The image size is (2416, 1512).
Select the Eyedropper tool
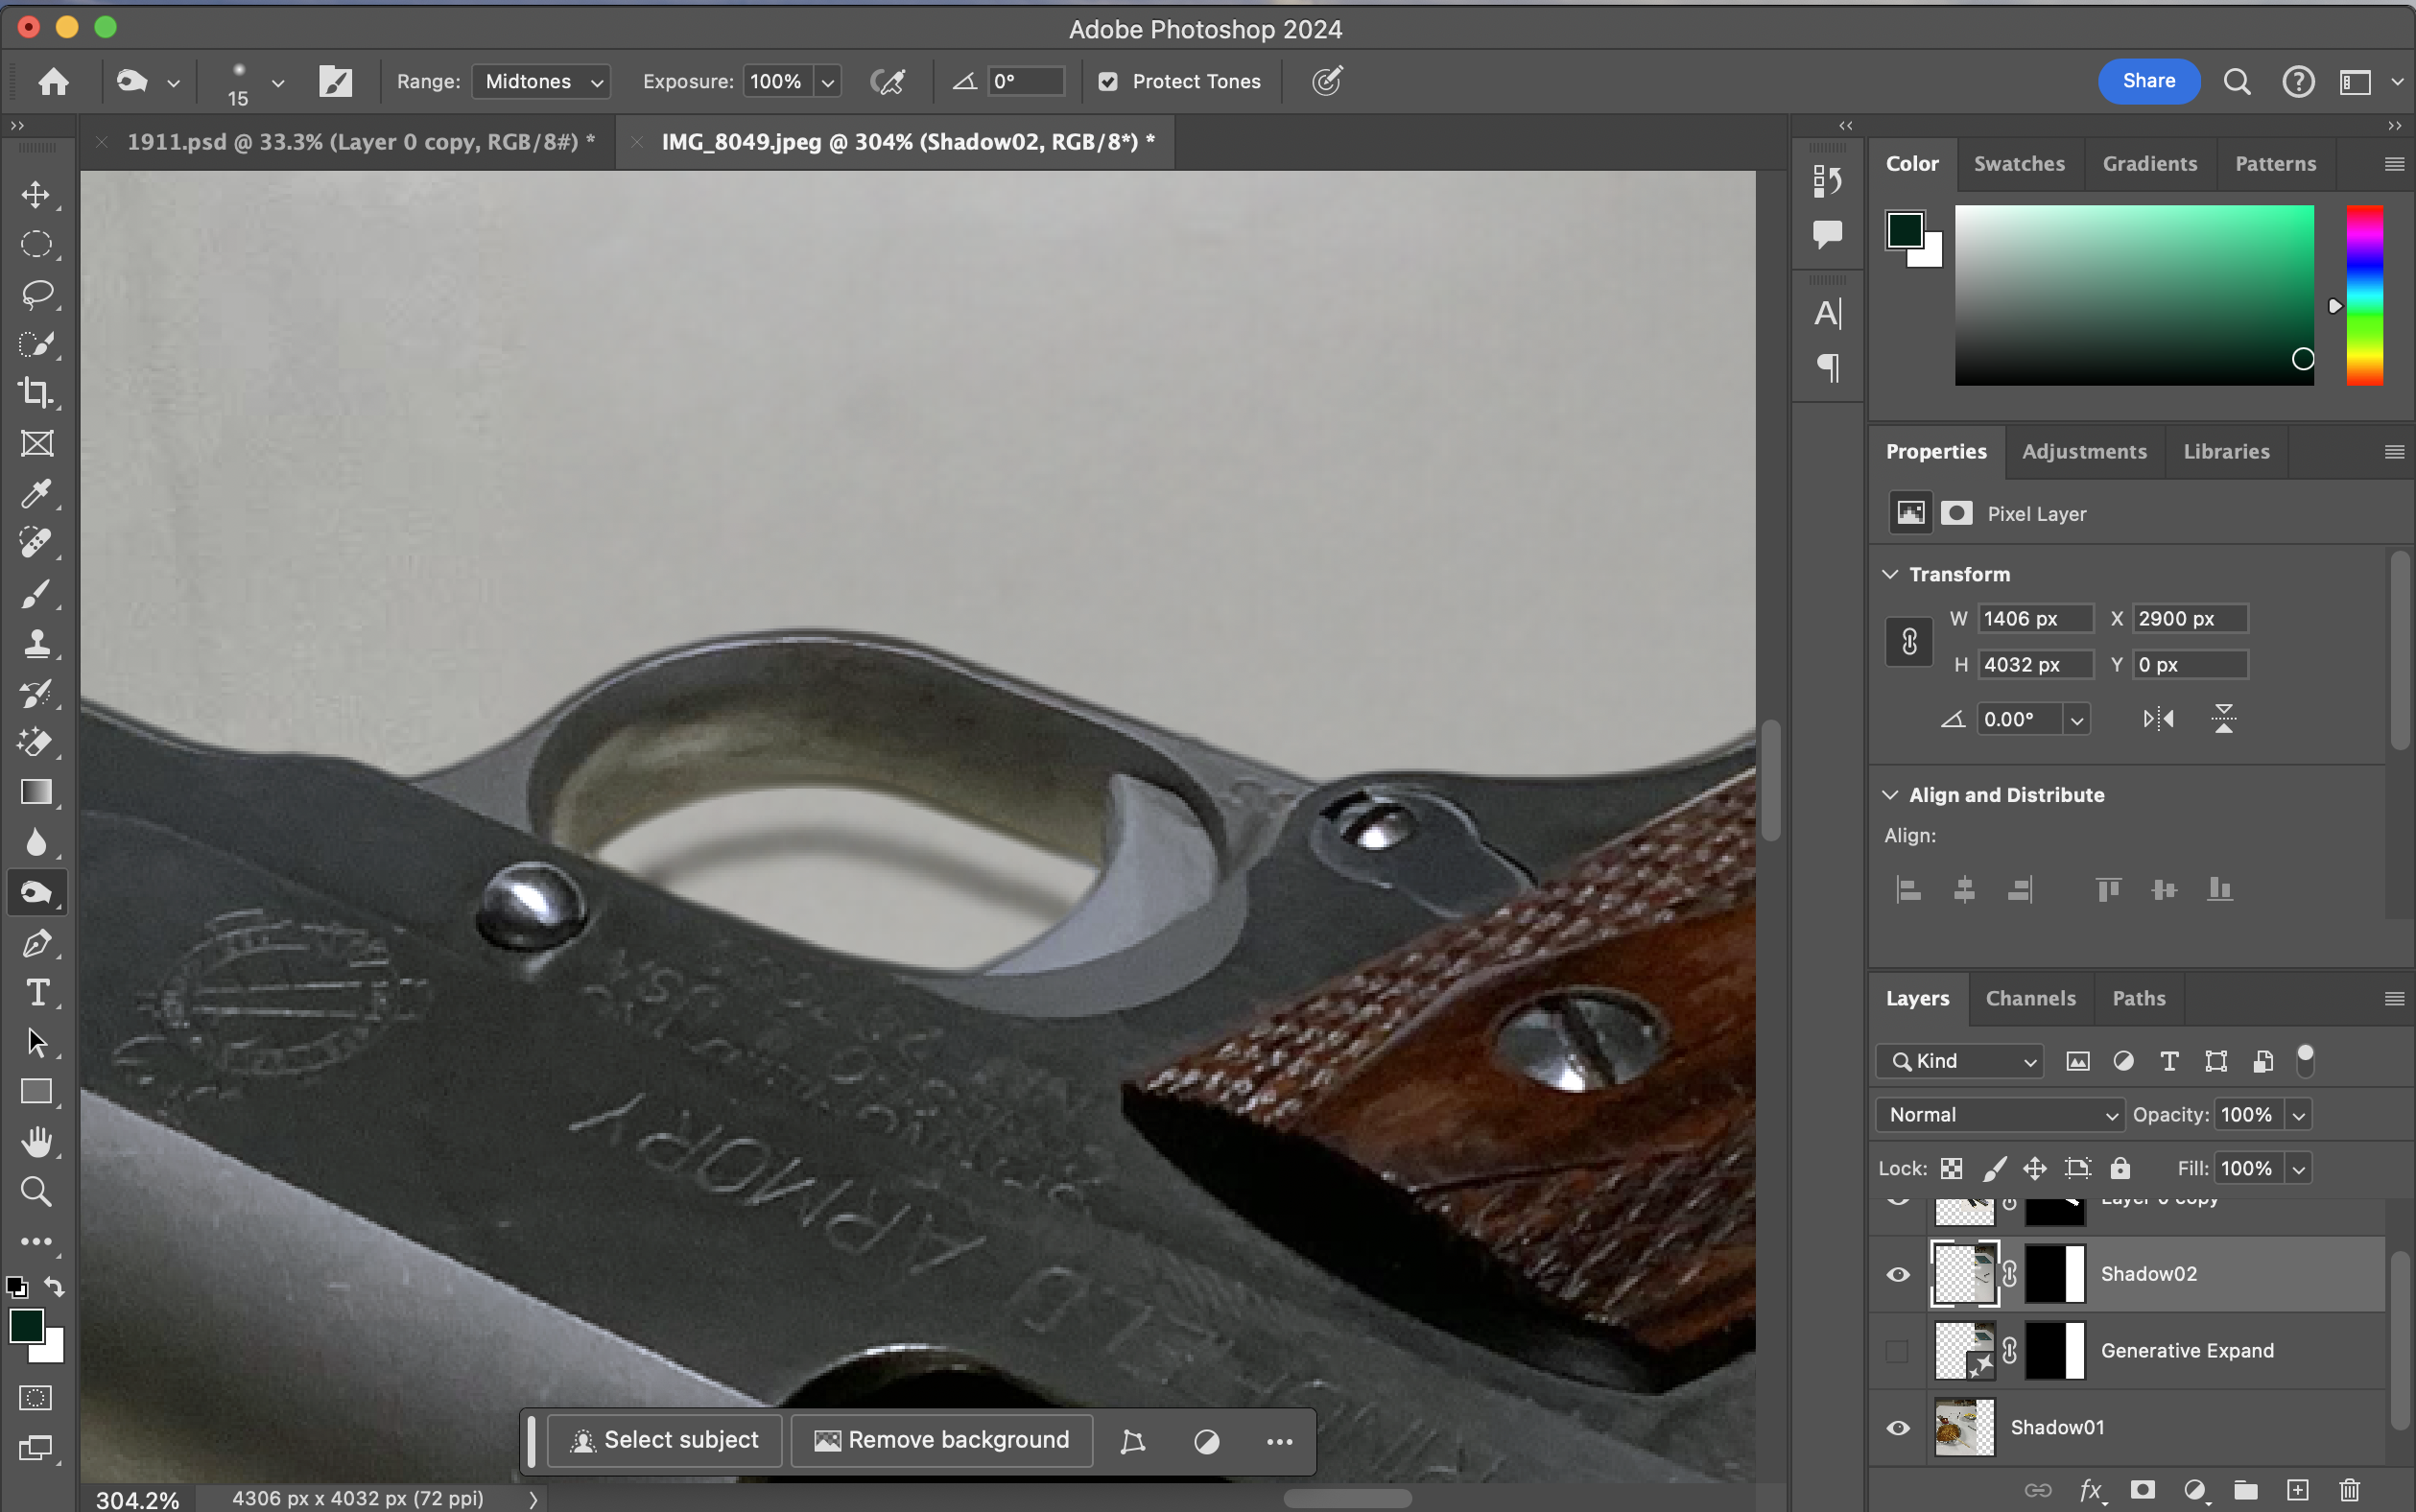[36, 493]
